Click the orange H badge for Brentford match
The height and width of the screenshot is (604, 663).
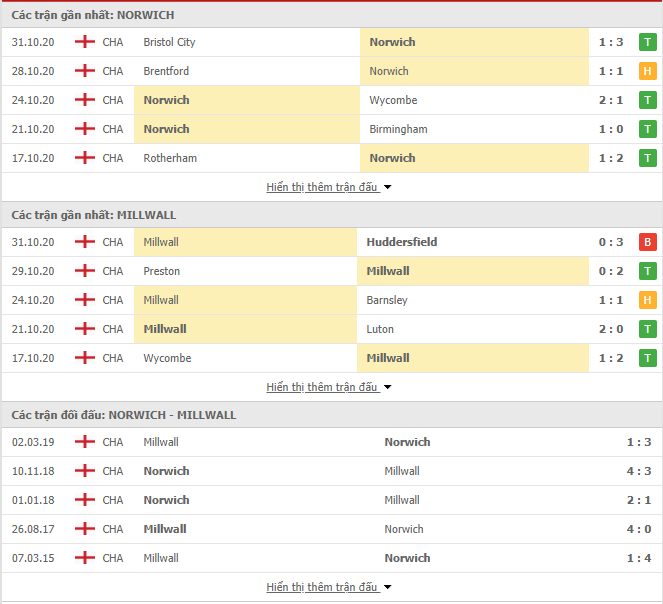647,71
